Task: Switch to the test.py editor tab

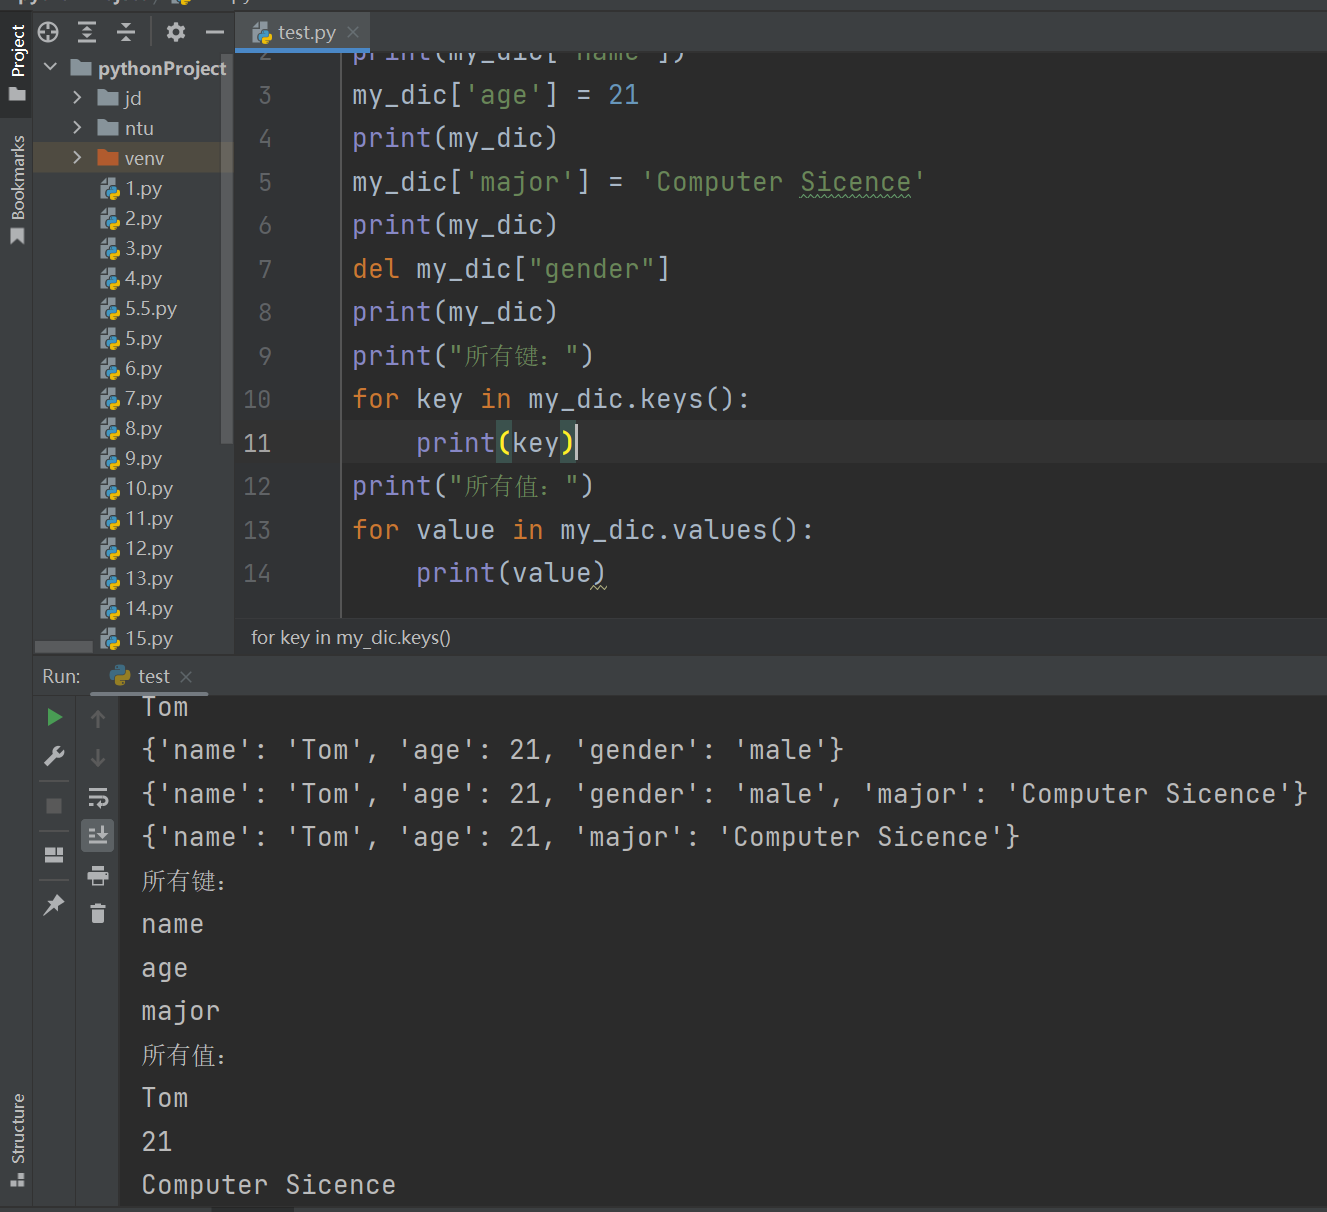Action: 305,32
